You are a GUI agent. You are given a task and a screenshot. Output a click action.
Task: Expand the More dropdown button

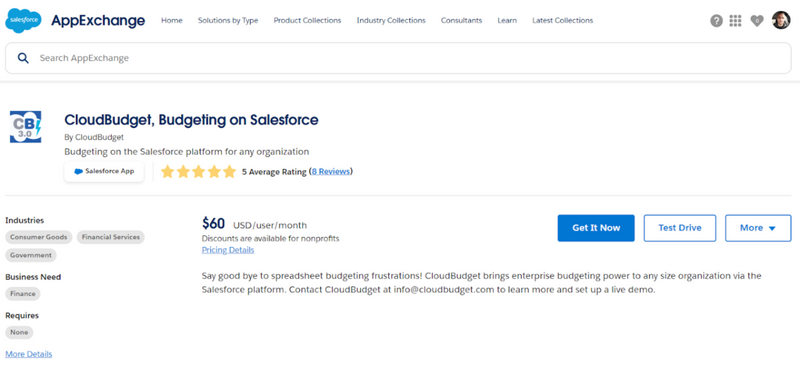point(758,228)
